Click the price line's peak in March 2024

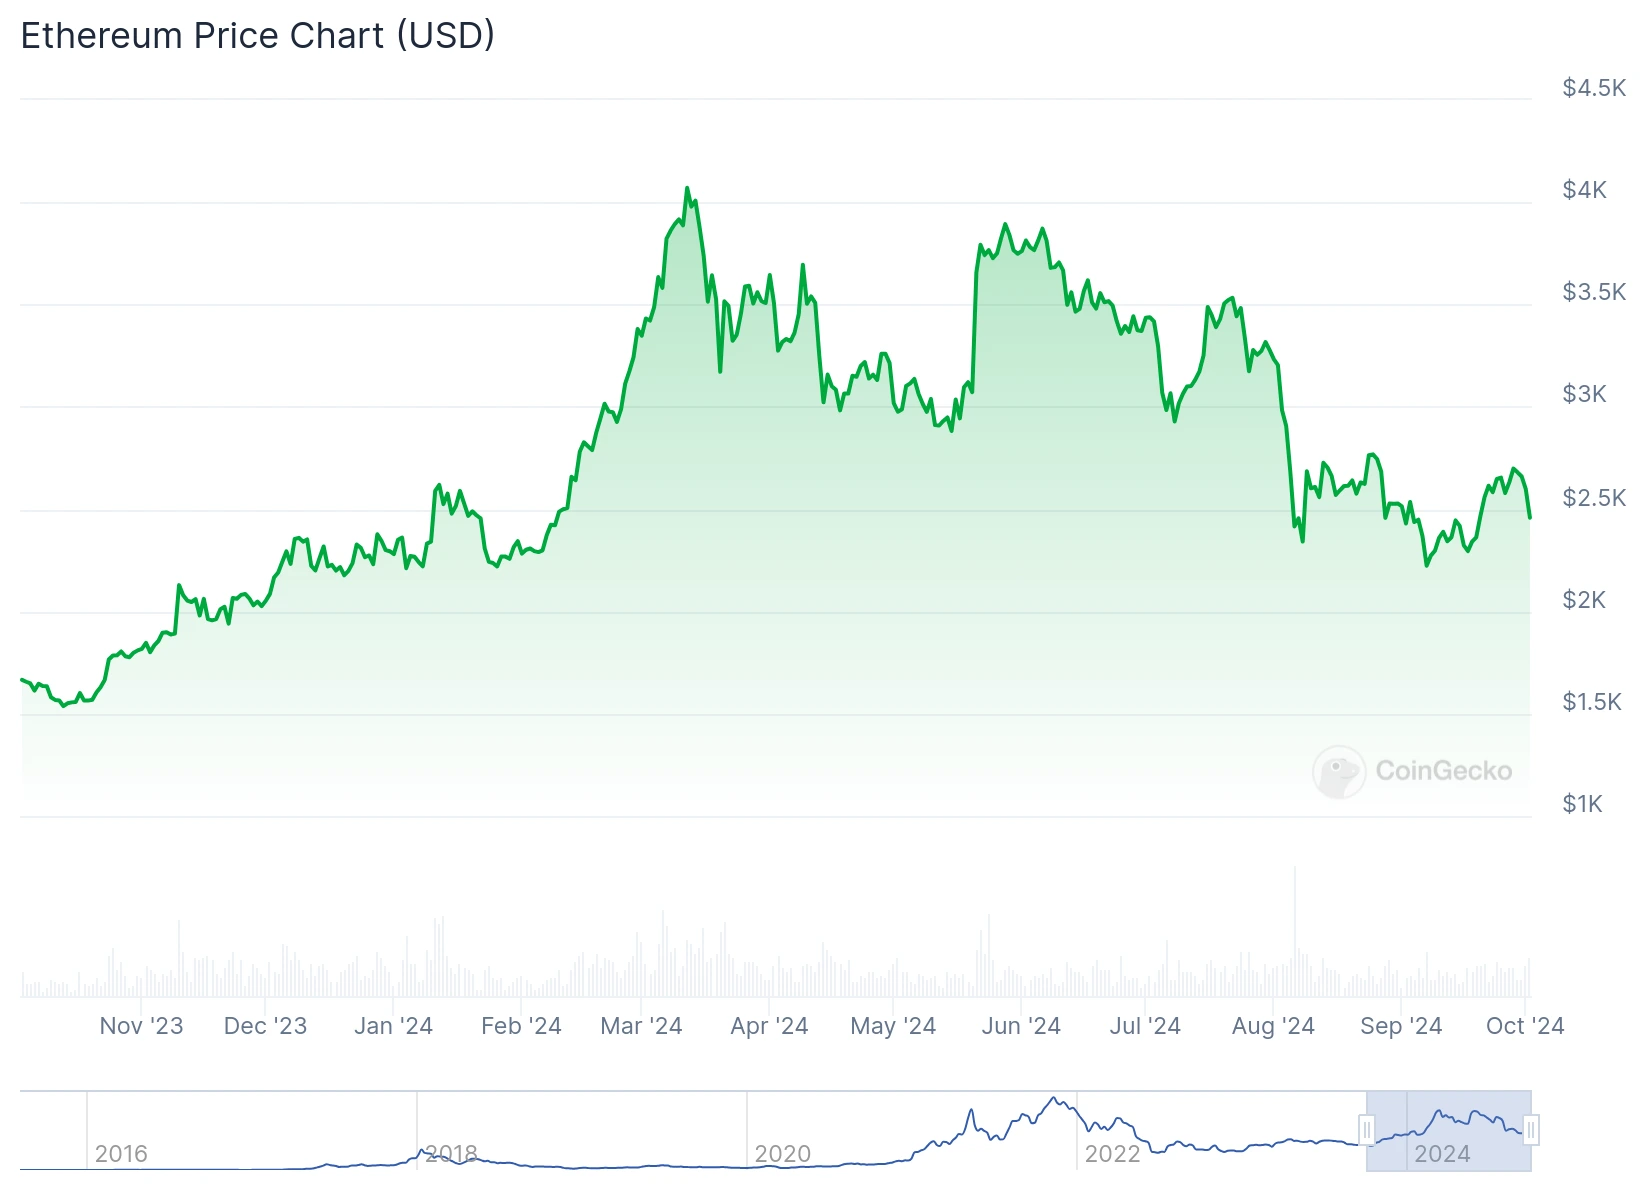[687, 188]
